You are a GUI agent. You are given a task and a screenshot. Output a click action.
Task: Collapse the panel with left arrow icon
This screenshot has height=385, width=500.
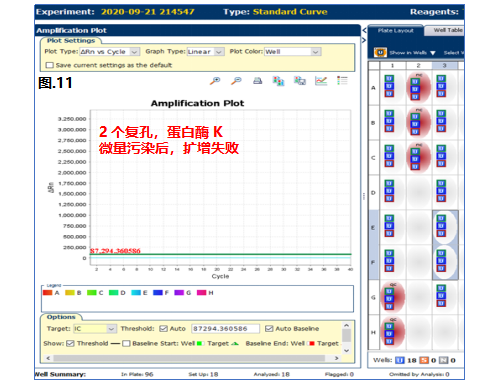click(x=364, y=31)
